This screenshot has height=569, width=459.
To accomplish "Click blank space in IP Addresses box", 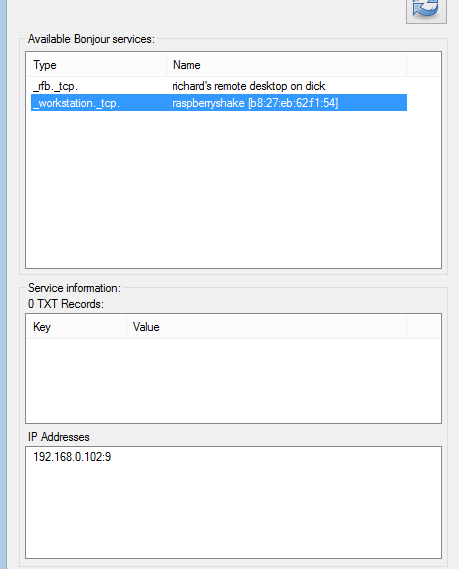I will 233,512.
